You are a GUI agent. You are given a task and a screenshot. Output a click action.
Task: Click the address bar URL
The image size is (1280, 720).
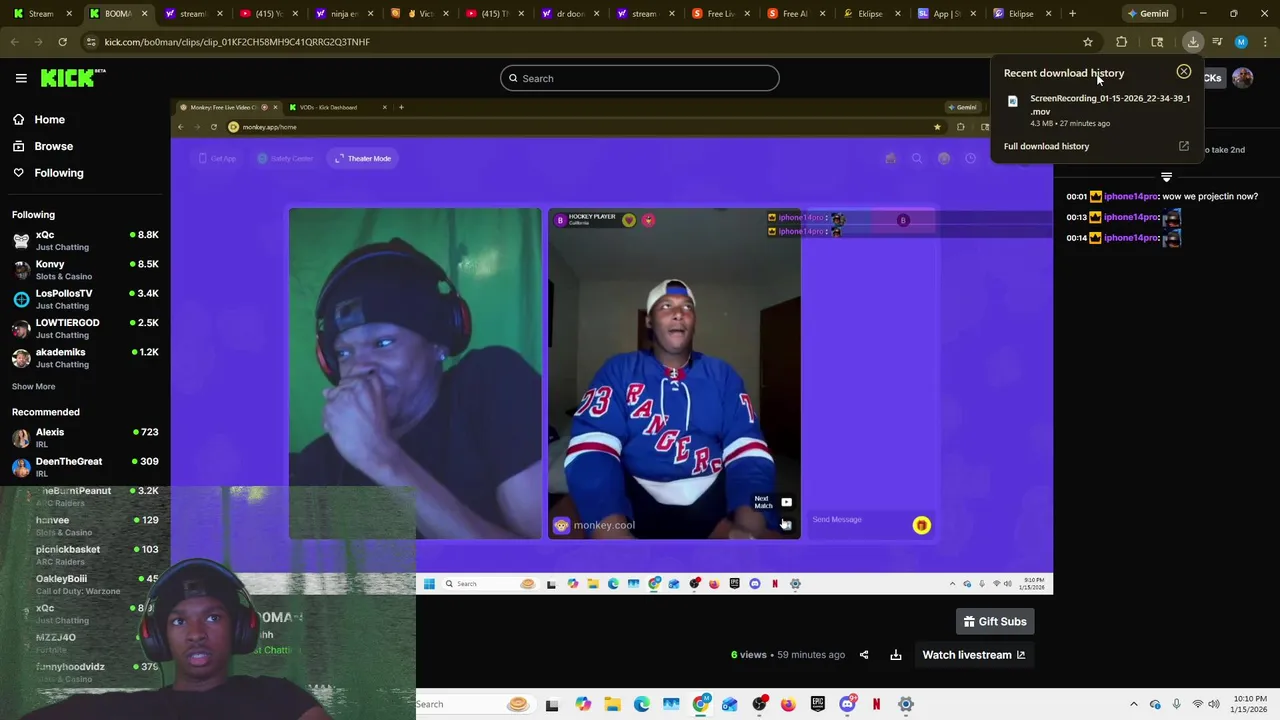point(237,42)
